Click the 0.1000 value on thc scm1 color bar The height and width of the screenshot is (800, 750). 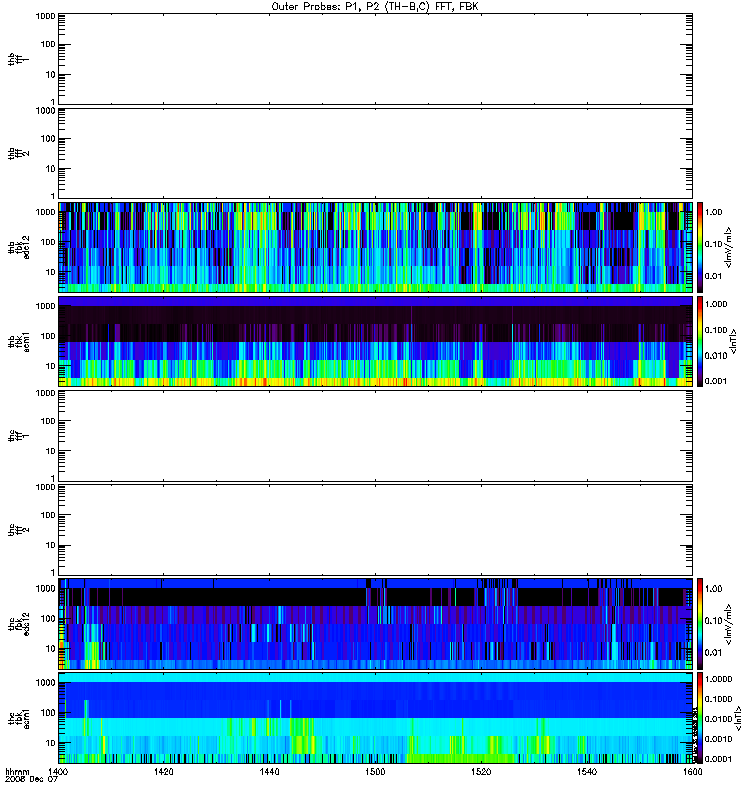tap(718, 699)
